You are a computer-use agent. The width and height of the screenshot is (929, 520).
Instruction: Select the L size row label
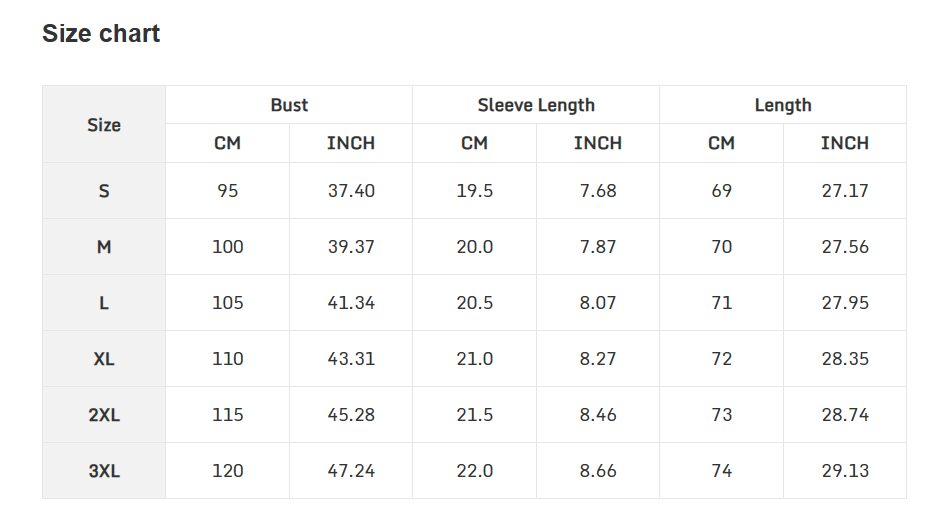(104, 303)
